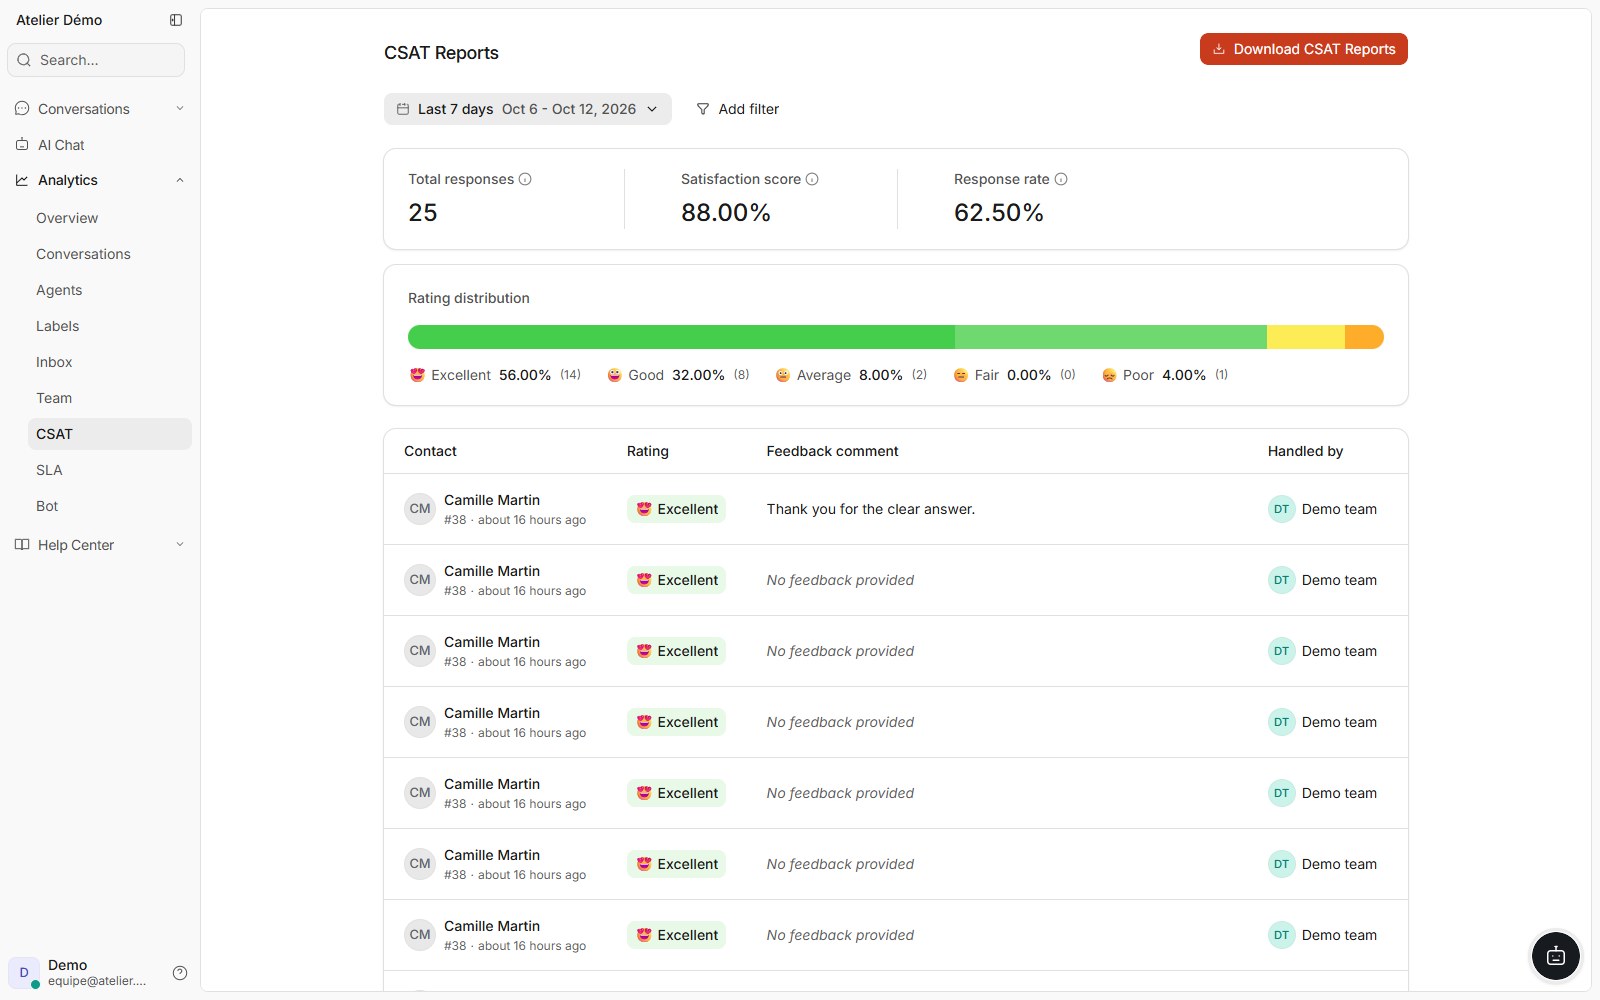Click the Help Center book icon
Viewport: 1600px width, 1000px height.
tap(22, 545)
